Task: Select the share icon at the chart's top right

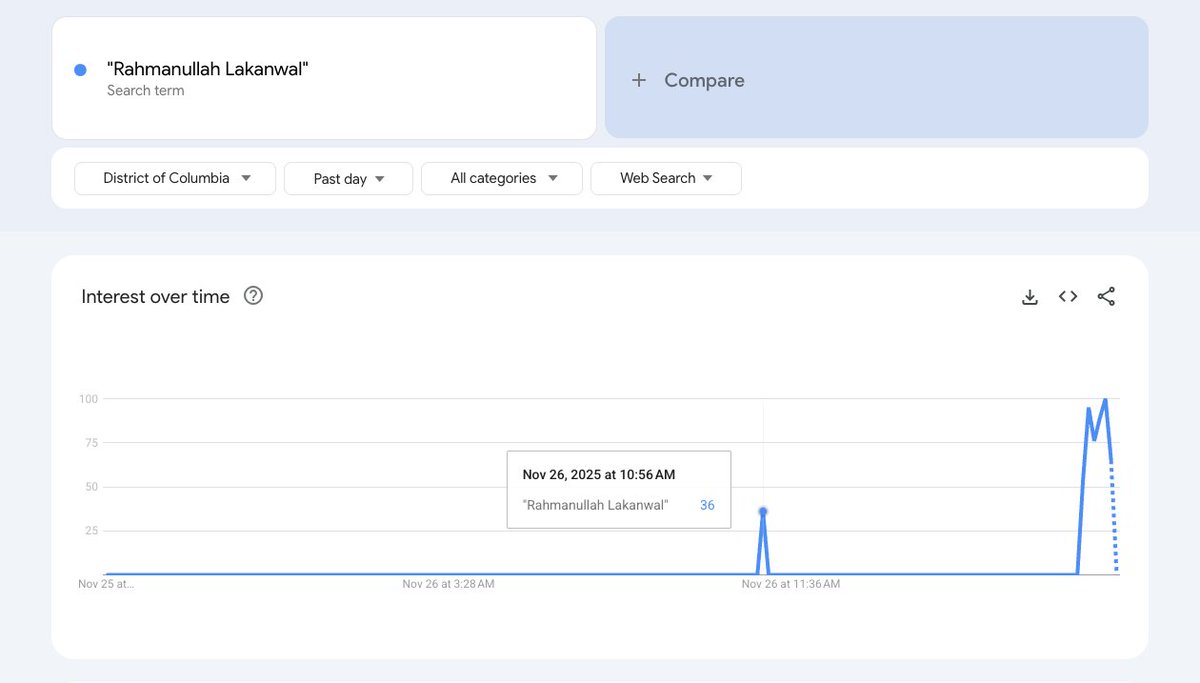Action: pos(1107,296)
